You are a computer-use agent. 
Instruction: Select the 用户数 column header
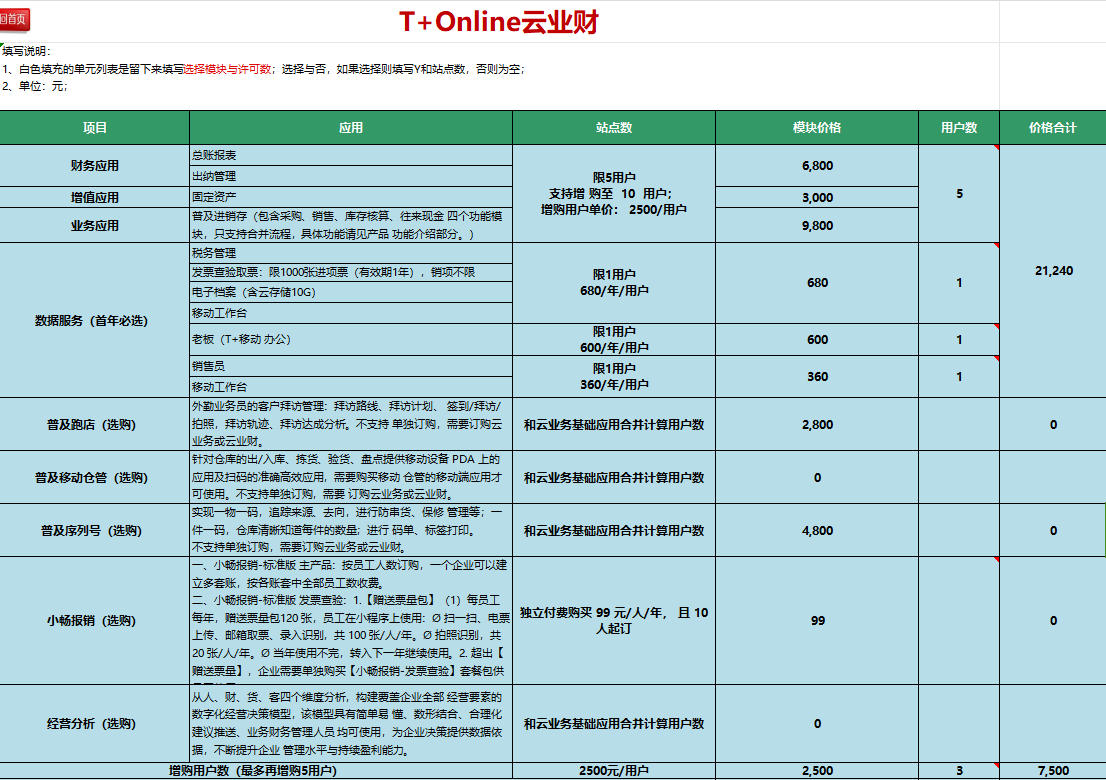(959, 128)
